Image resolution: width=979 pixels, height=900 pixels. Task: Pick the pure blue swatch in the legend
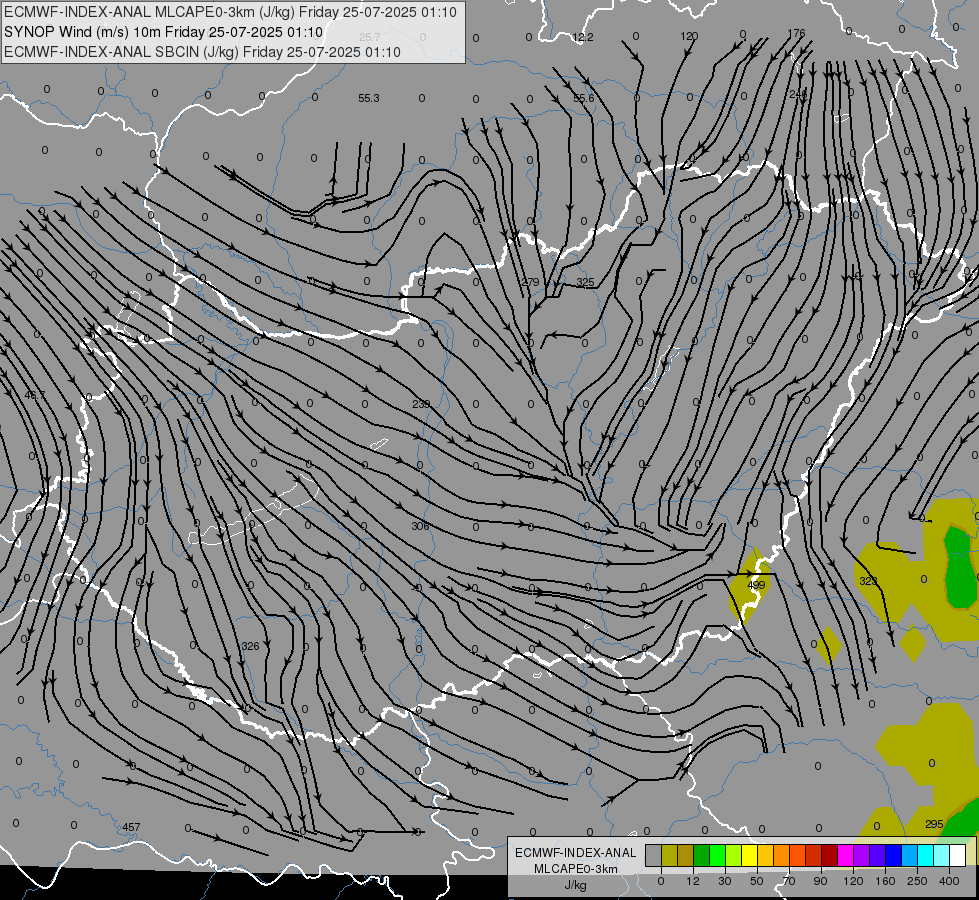tap(894, 856)
